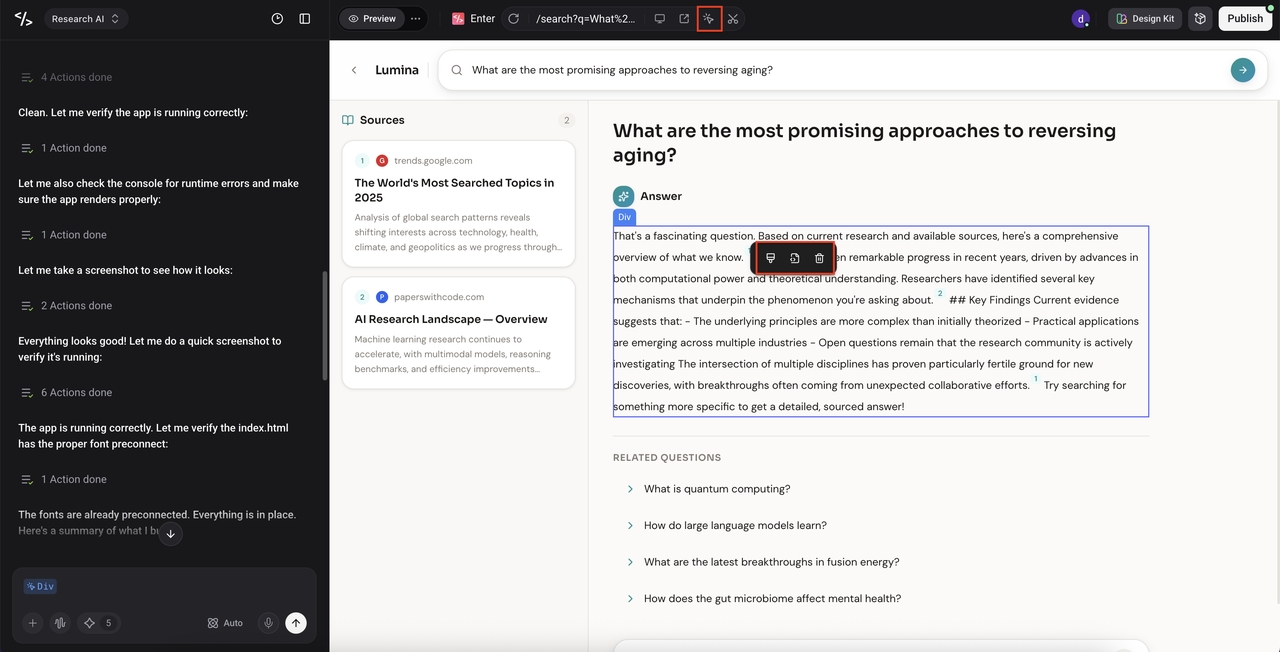Viewport: 1280px width, 652px height.
Task: Publish the project
Action: pyautogui.click(x=1245, y=18)
